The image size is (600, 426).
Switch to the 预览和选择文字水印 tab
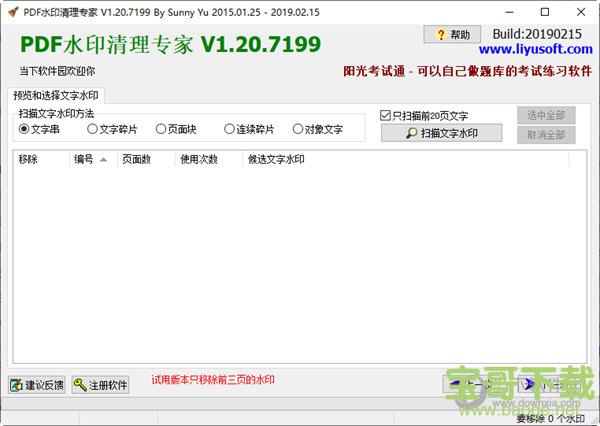coord(55,95)
